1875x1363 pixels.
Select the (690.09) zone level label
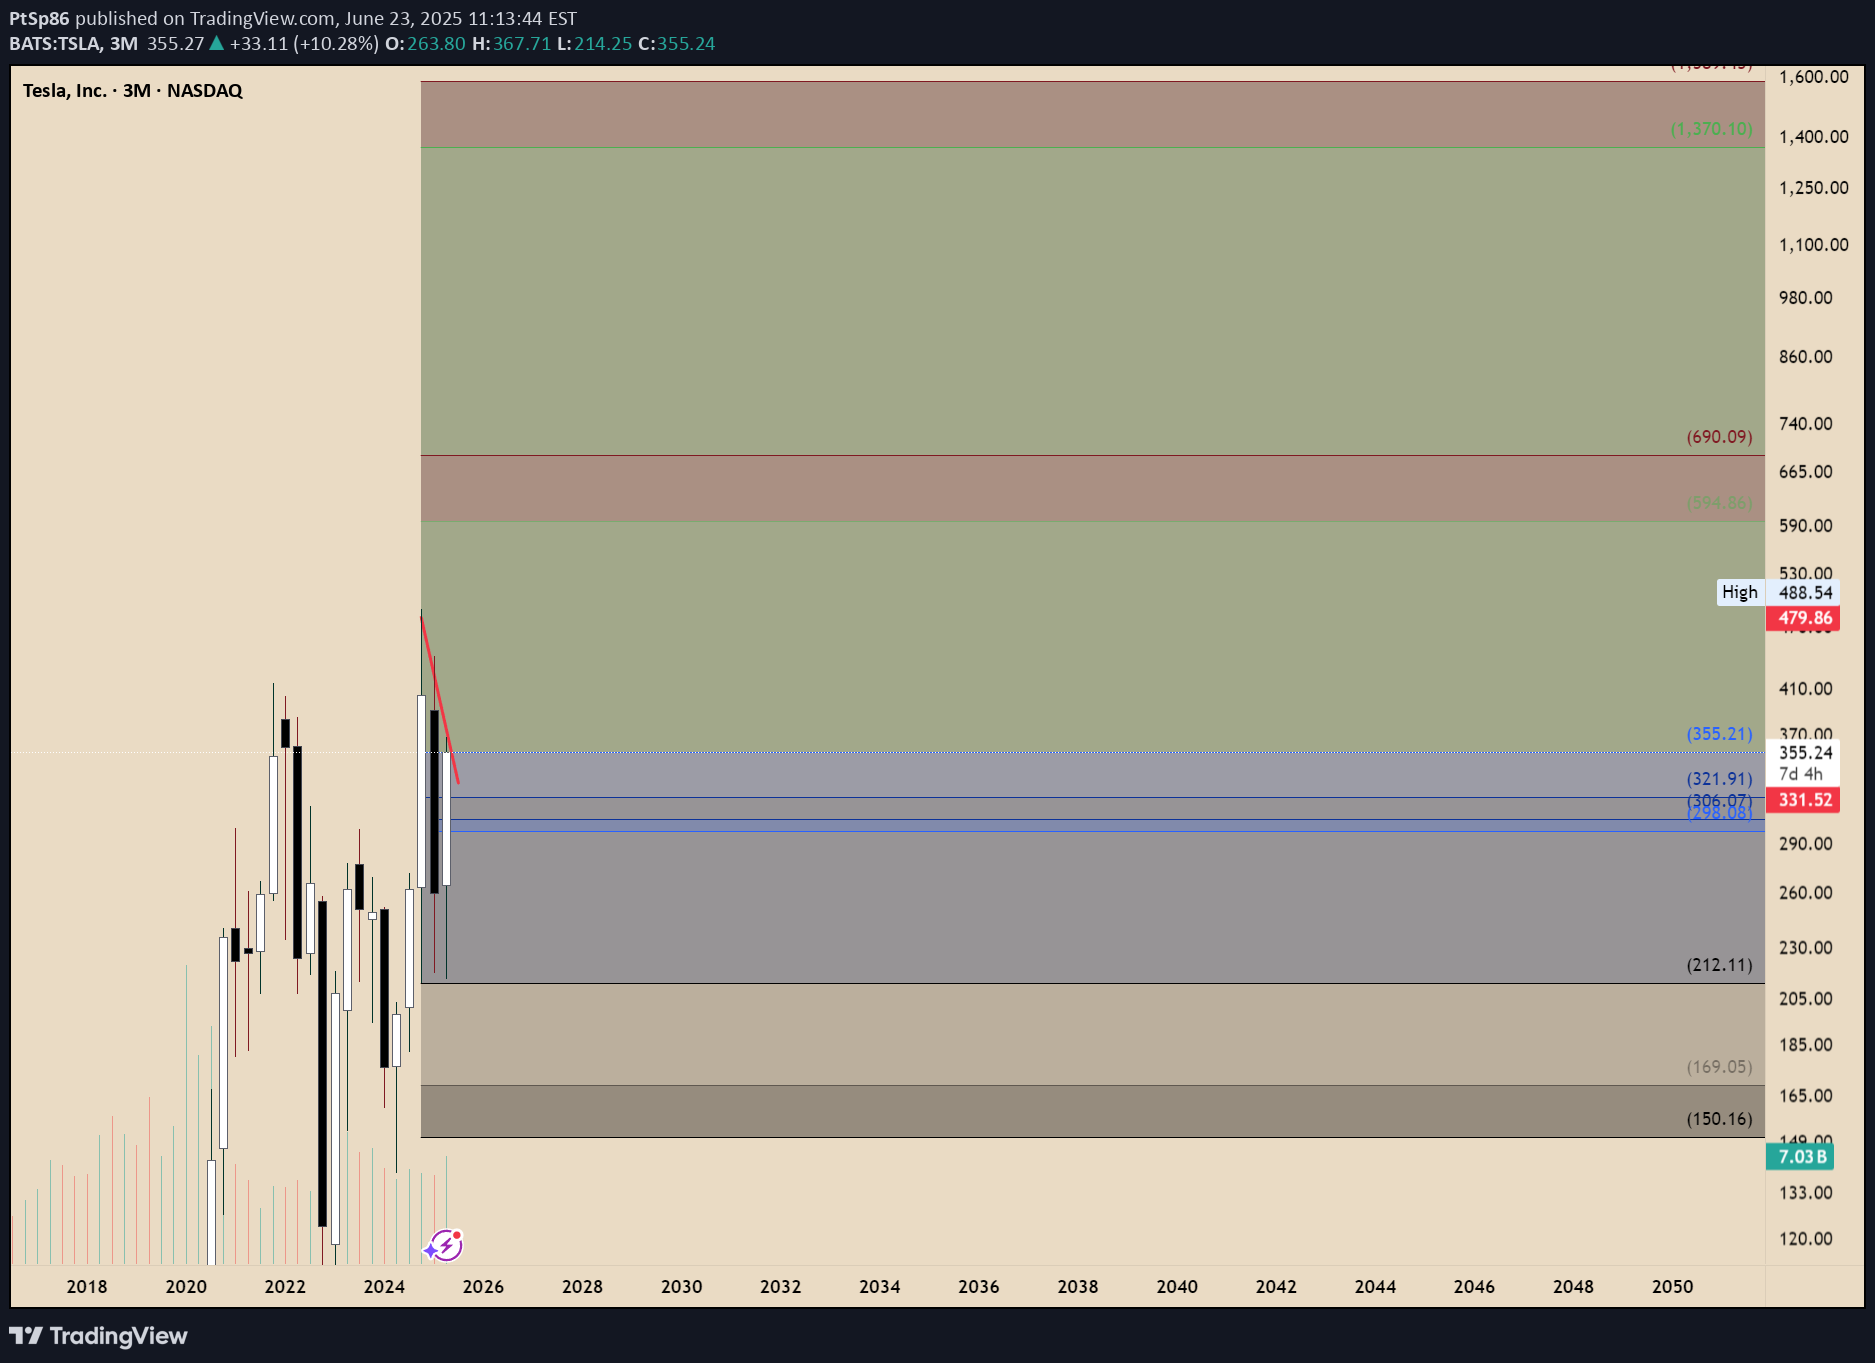pos(1719,437)
